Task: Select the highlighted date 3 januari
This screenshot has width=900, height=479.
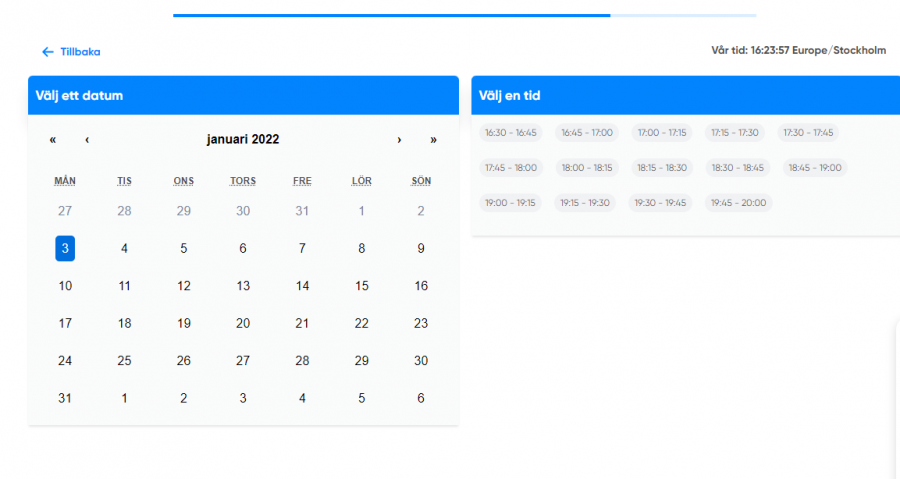Action: coord(65,248)
